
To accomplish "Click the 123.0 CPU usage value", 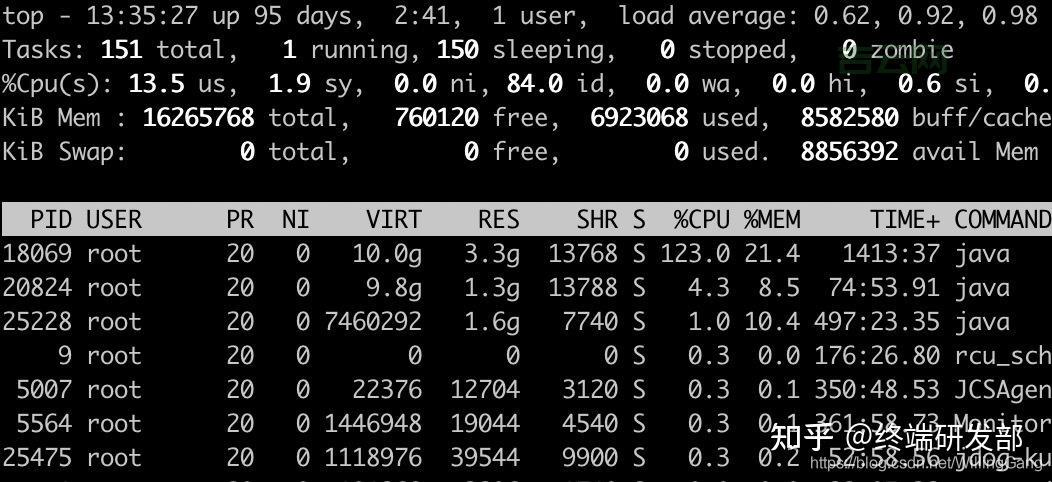I will pyautogui.click(x=694, y=254).
